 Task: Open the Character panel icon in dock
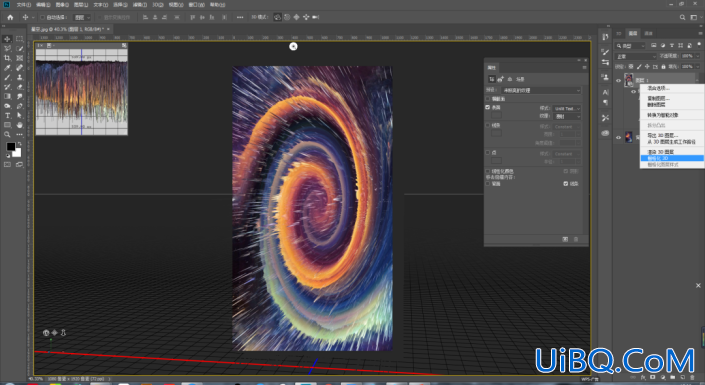(605, 92)
